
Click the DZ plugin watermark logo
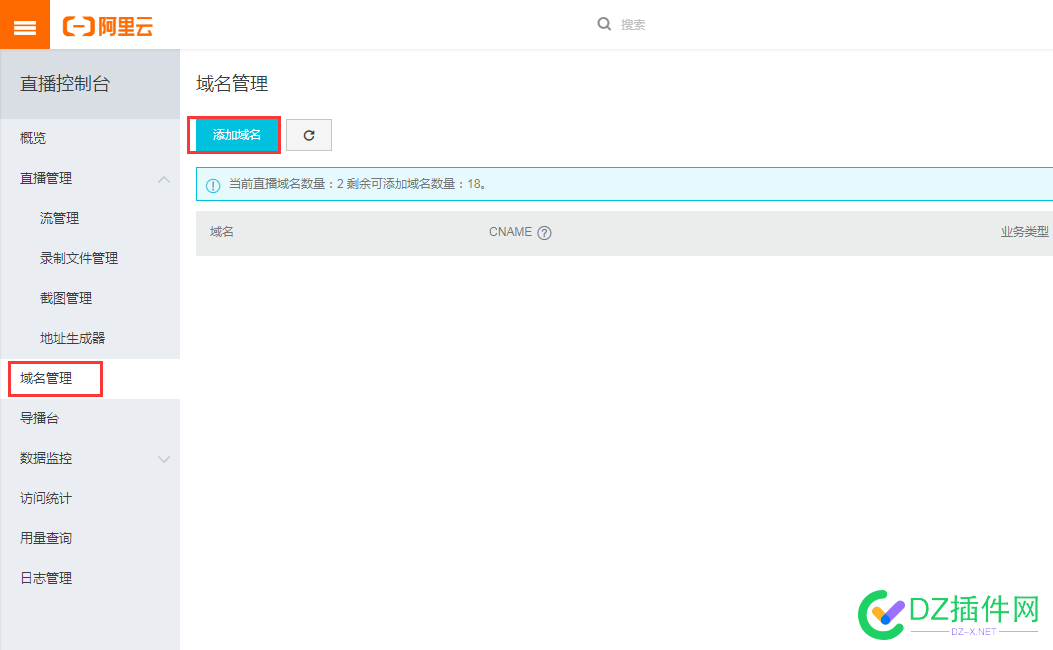(x=948, y=614)
